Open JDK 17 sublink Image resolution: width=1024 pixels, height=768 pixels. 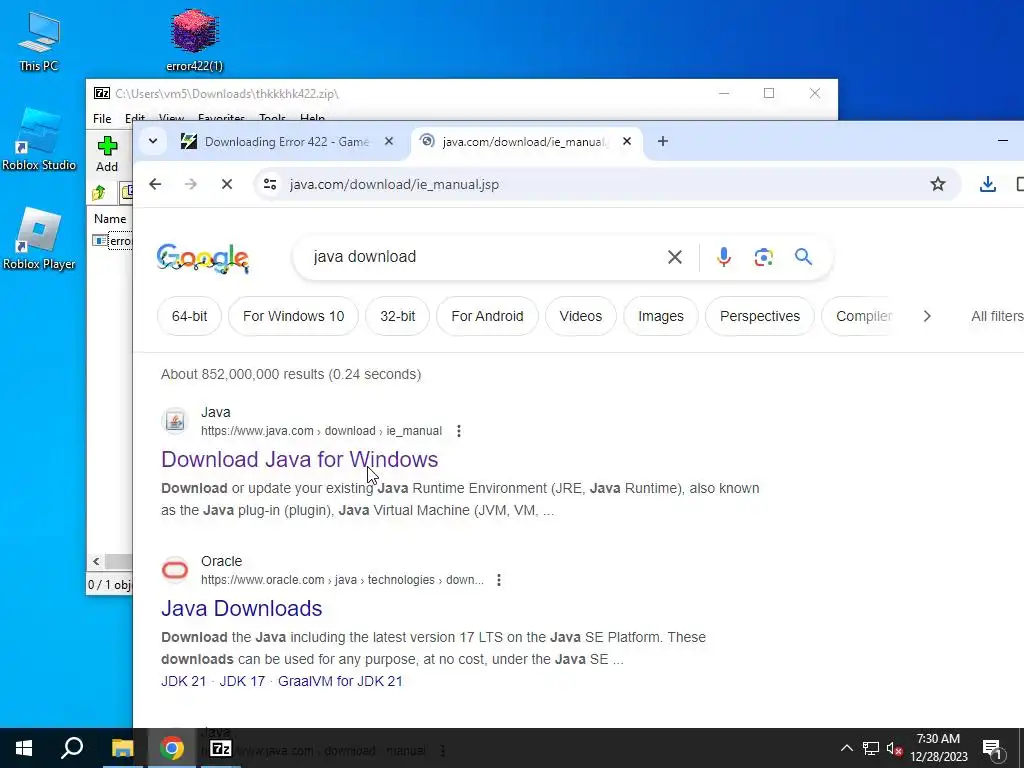point(242,681)
